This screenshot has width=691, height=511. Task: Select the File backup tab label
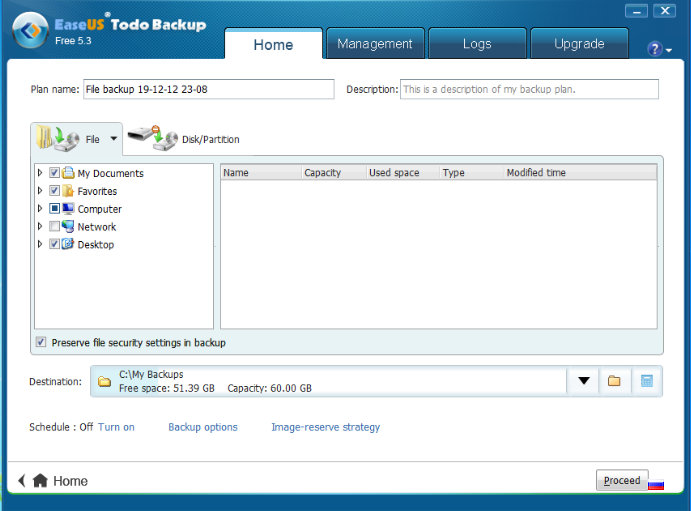[93, 139]
